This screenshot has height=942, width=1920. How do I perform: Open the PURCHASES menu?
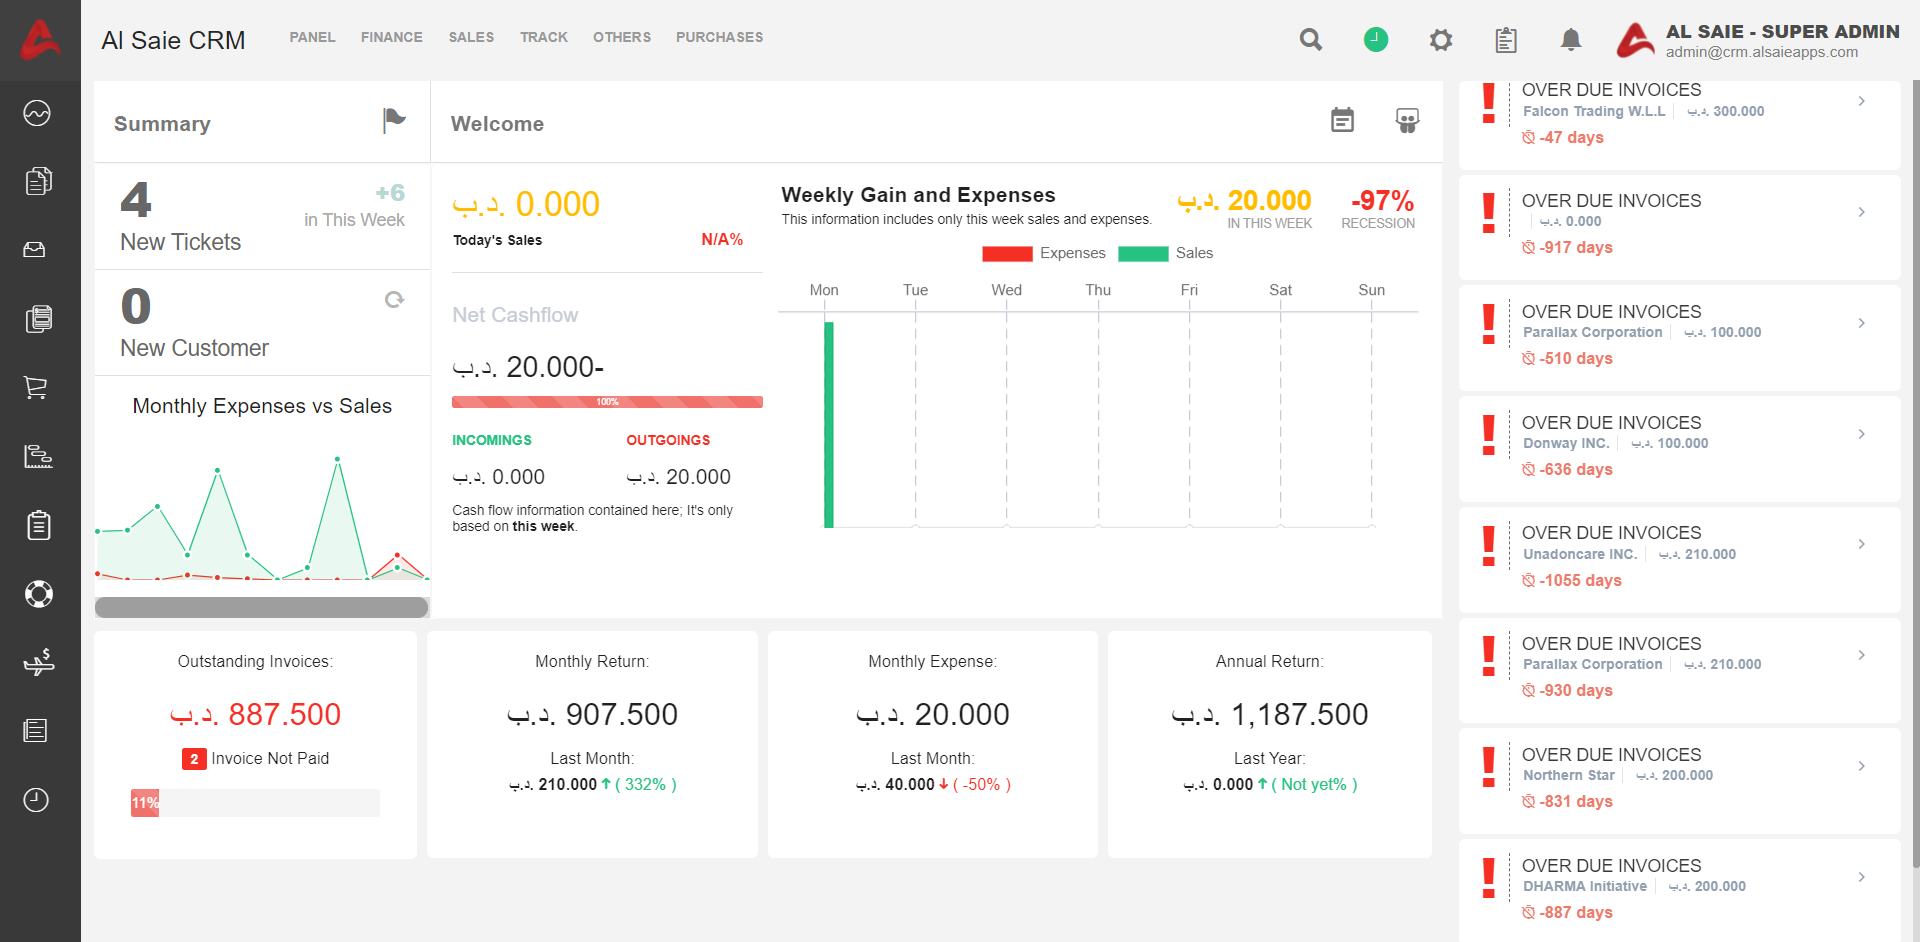click(x=719, y=37)
